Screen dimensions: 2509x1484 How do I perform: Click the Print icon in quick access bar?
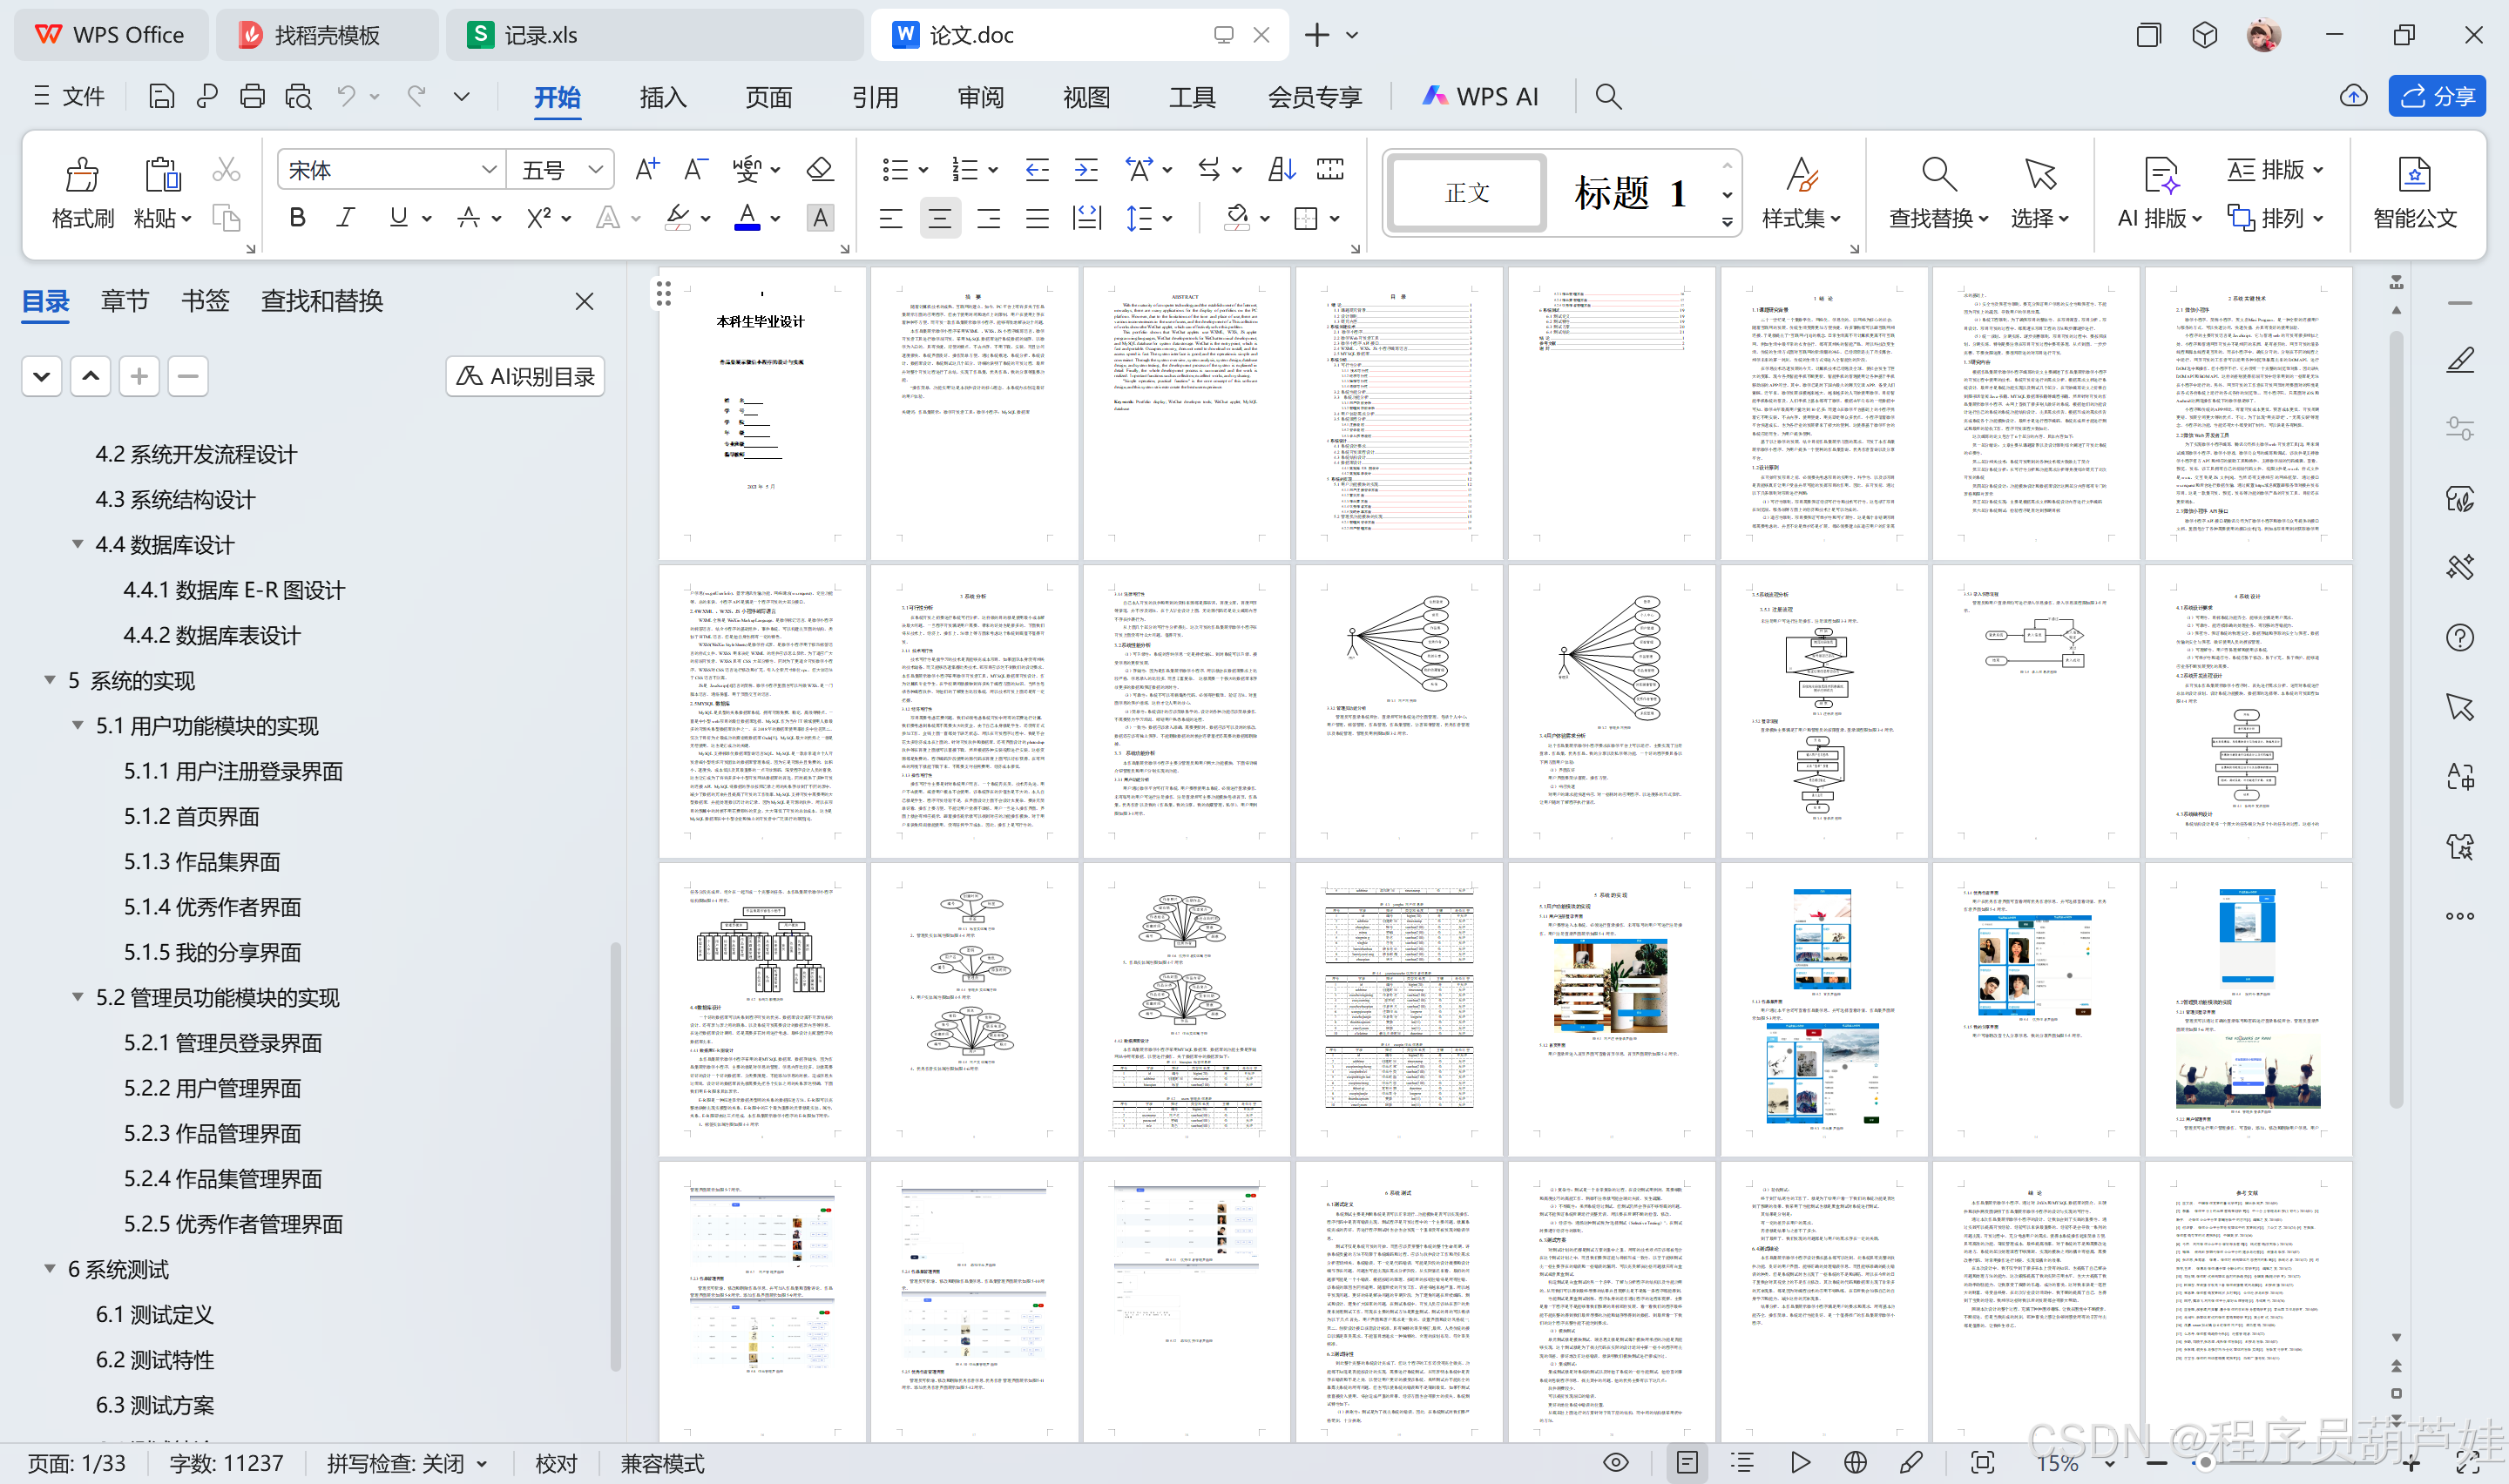point(252,96)
